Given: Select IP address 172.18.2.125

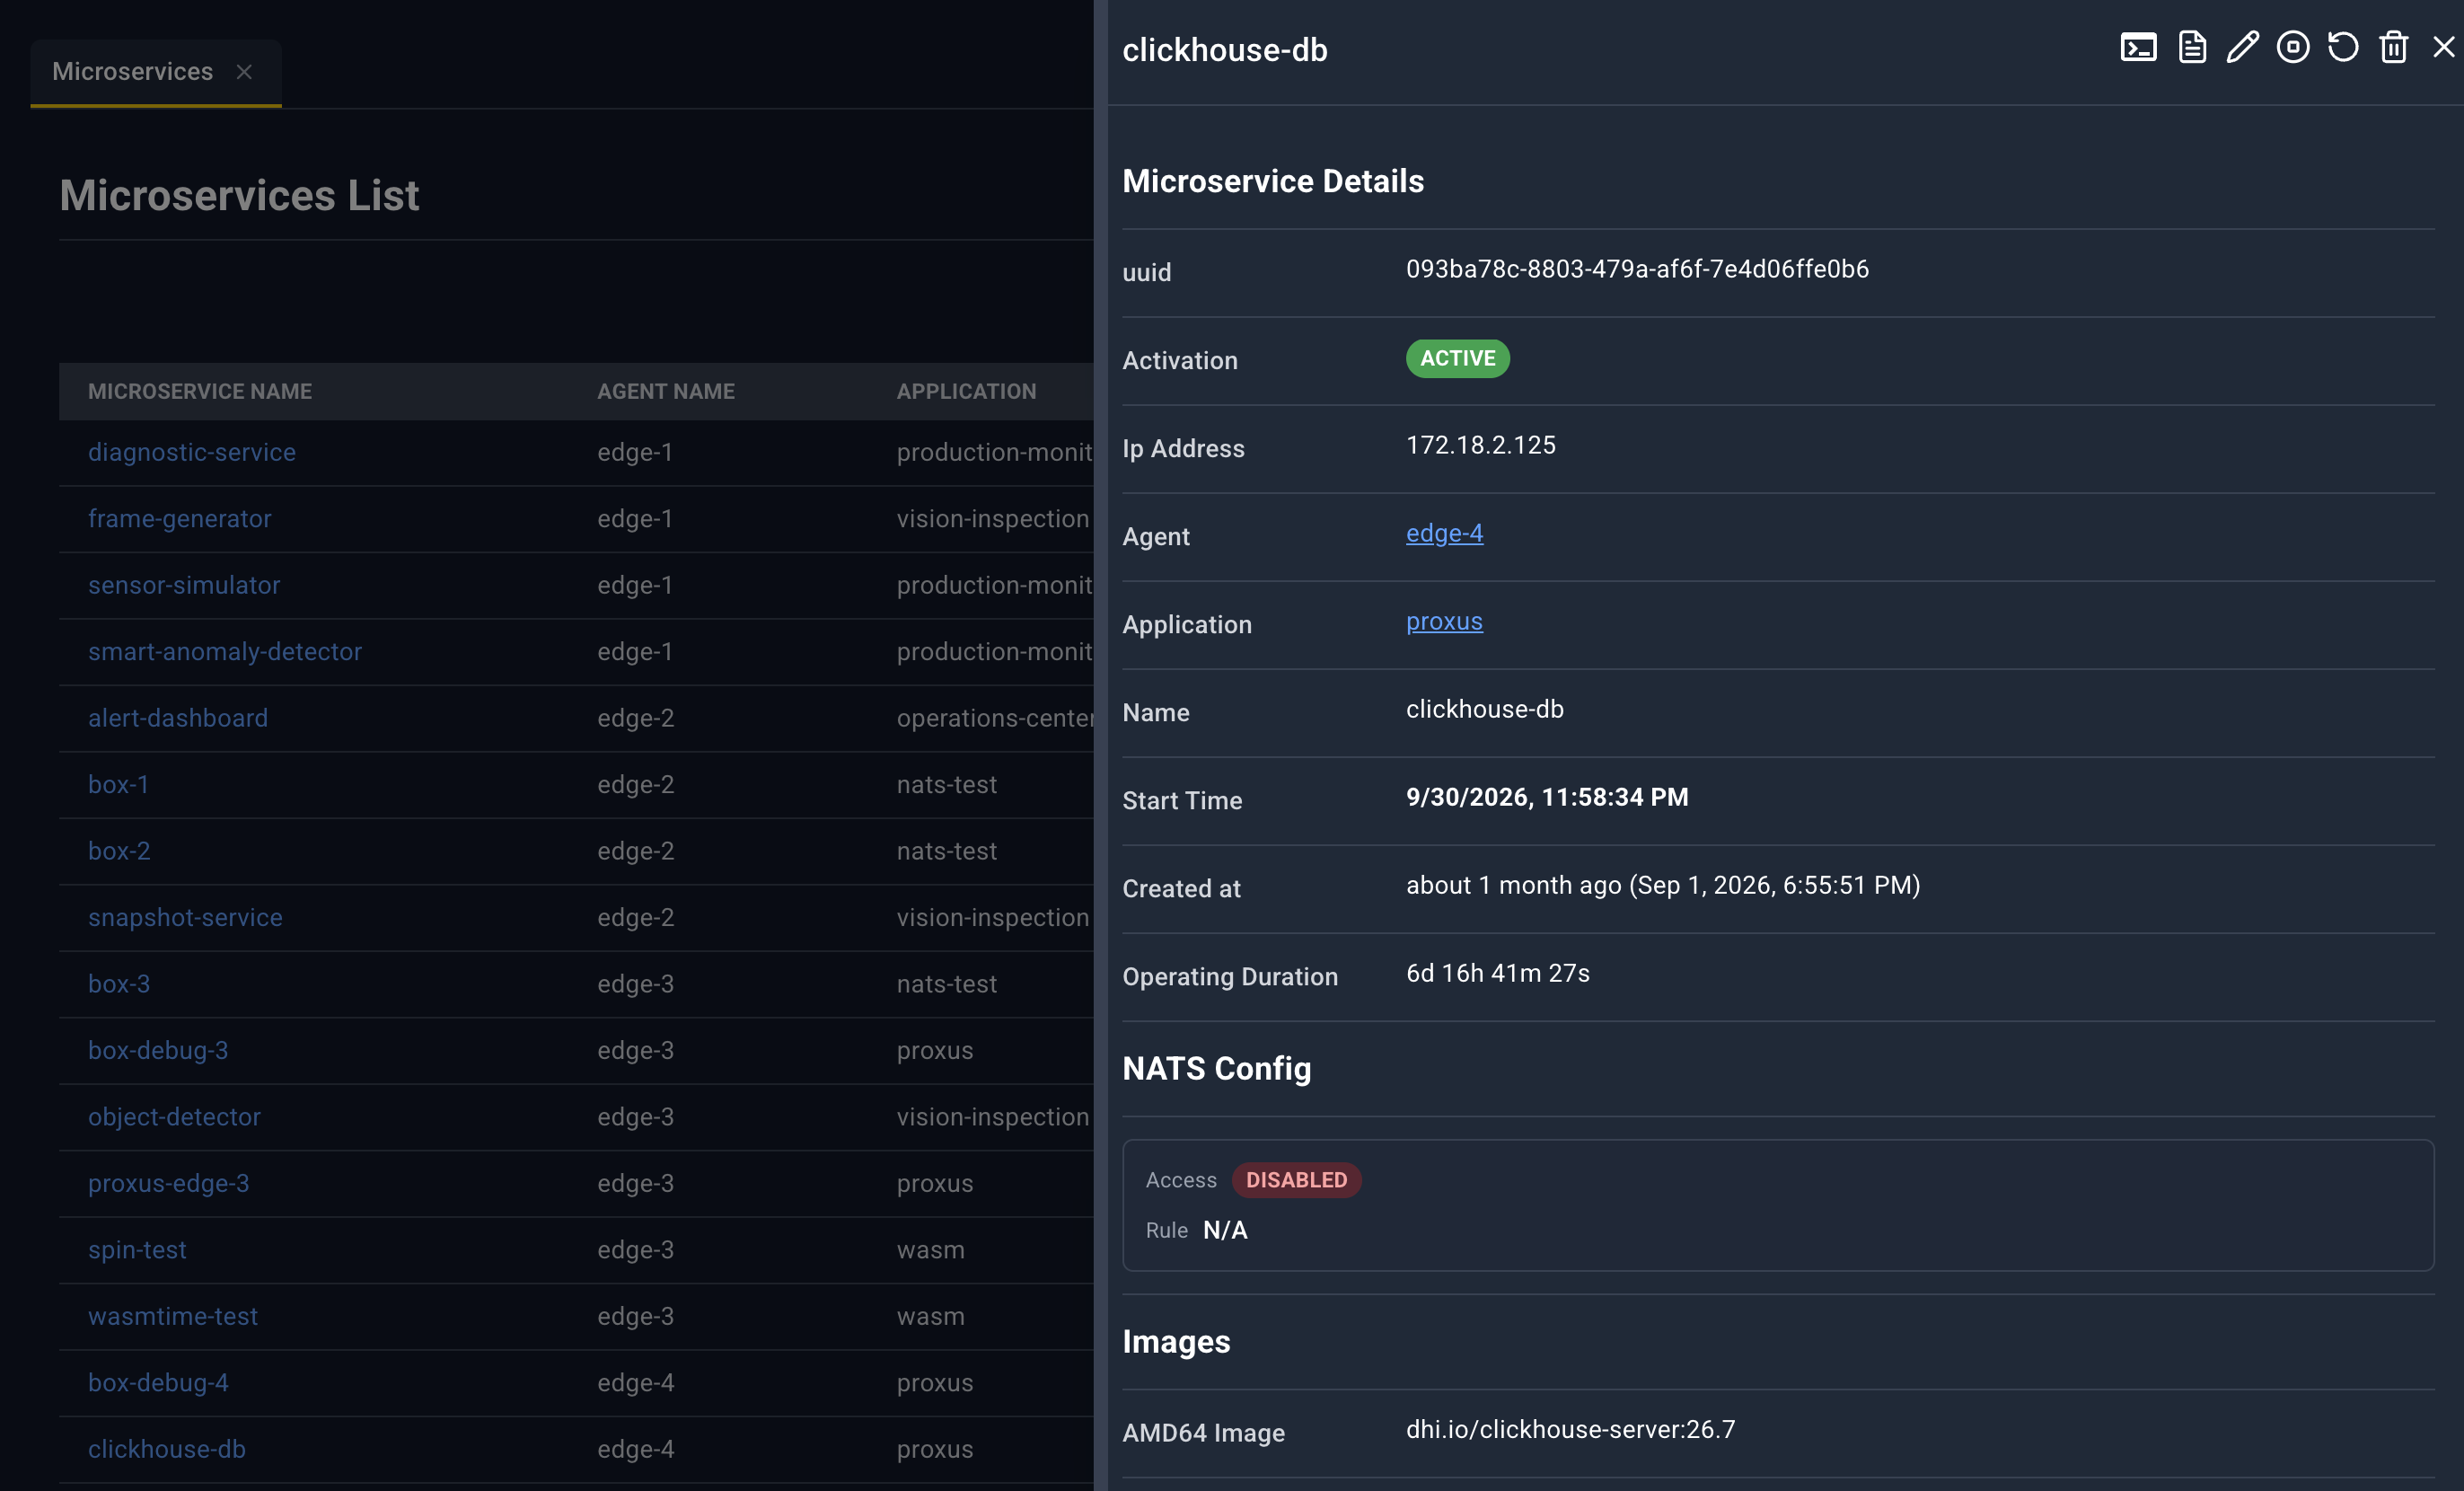Looking at the screenshot, I should [1480, 445].
